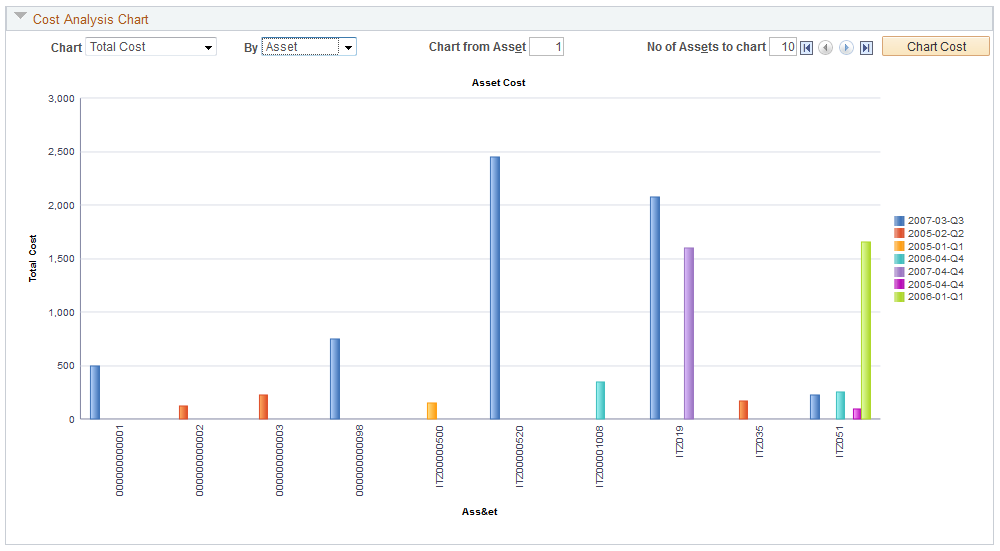Go to last set of assets

point(866,48)
